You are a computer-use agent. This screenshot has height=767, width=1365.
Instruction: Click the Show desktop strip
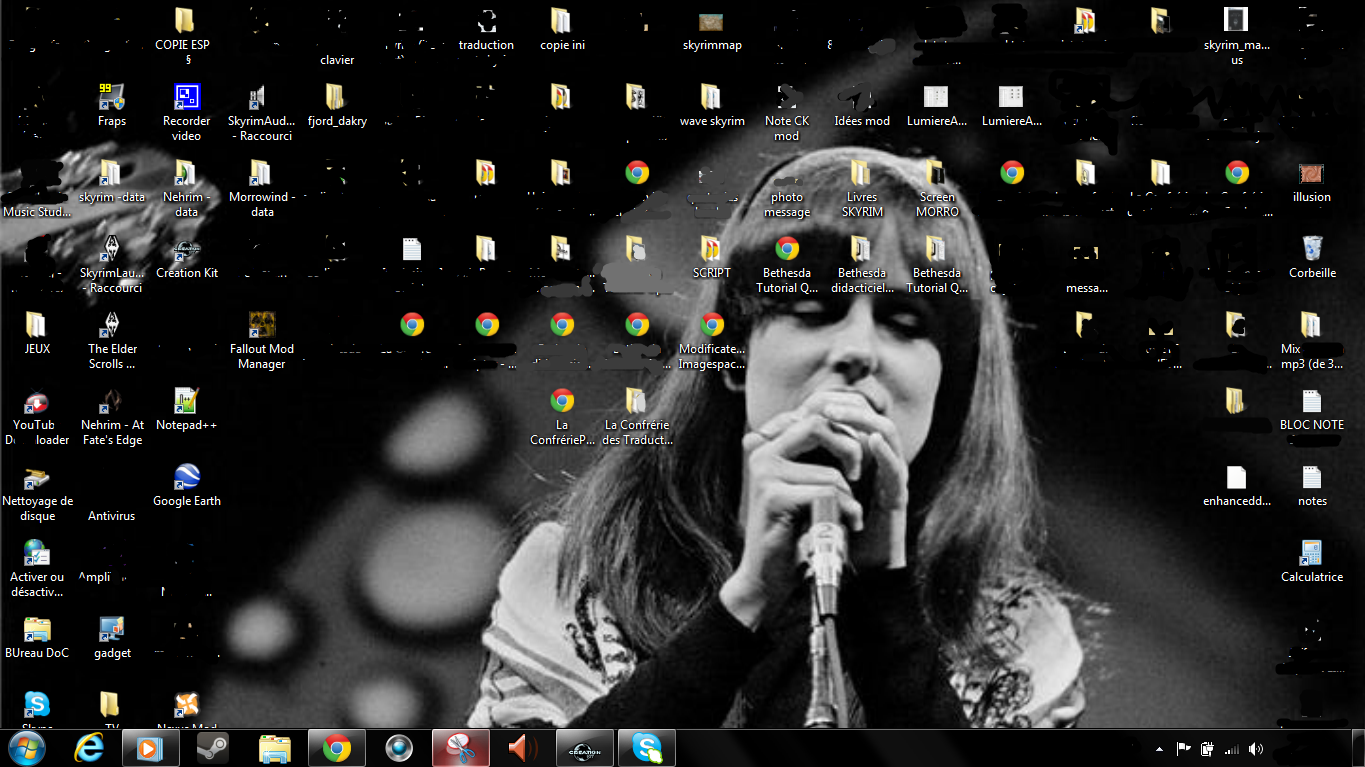(x=1358, y=749)
